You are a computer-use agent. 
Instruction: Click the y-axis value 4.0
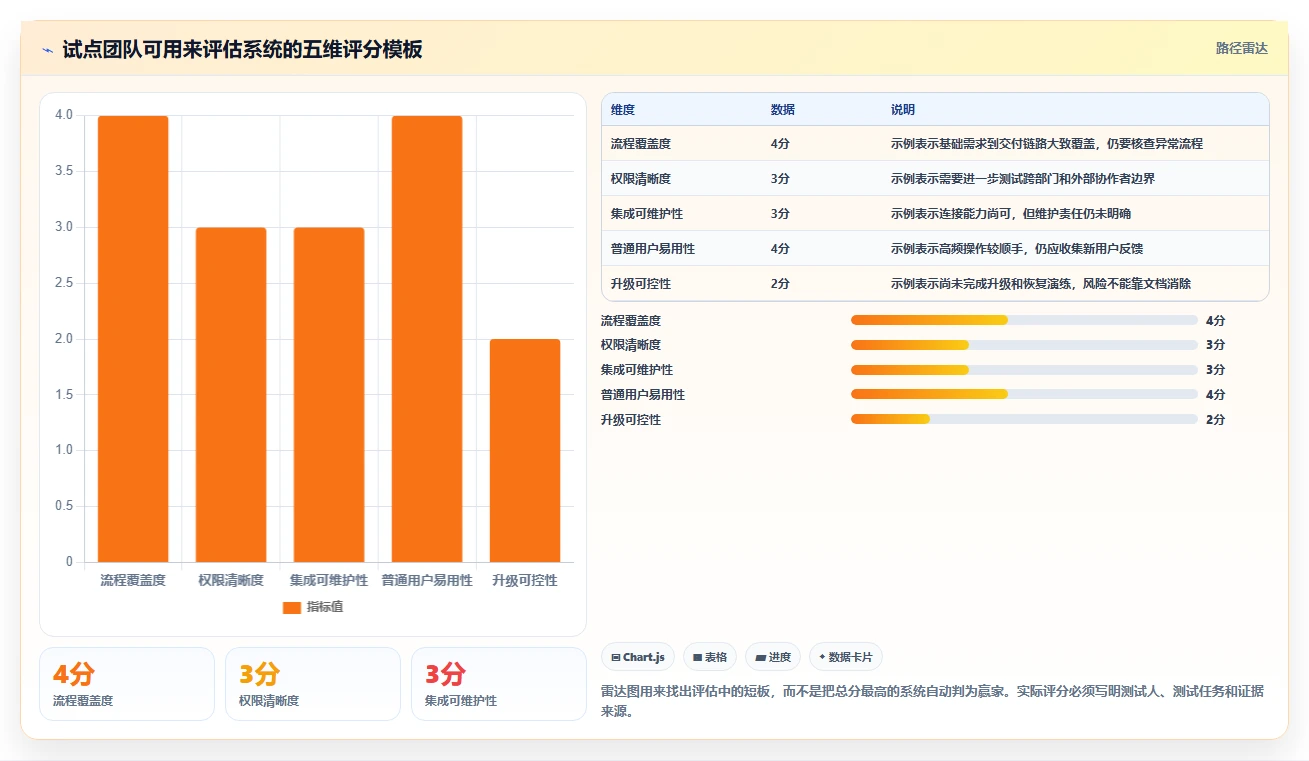(64, 115)
